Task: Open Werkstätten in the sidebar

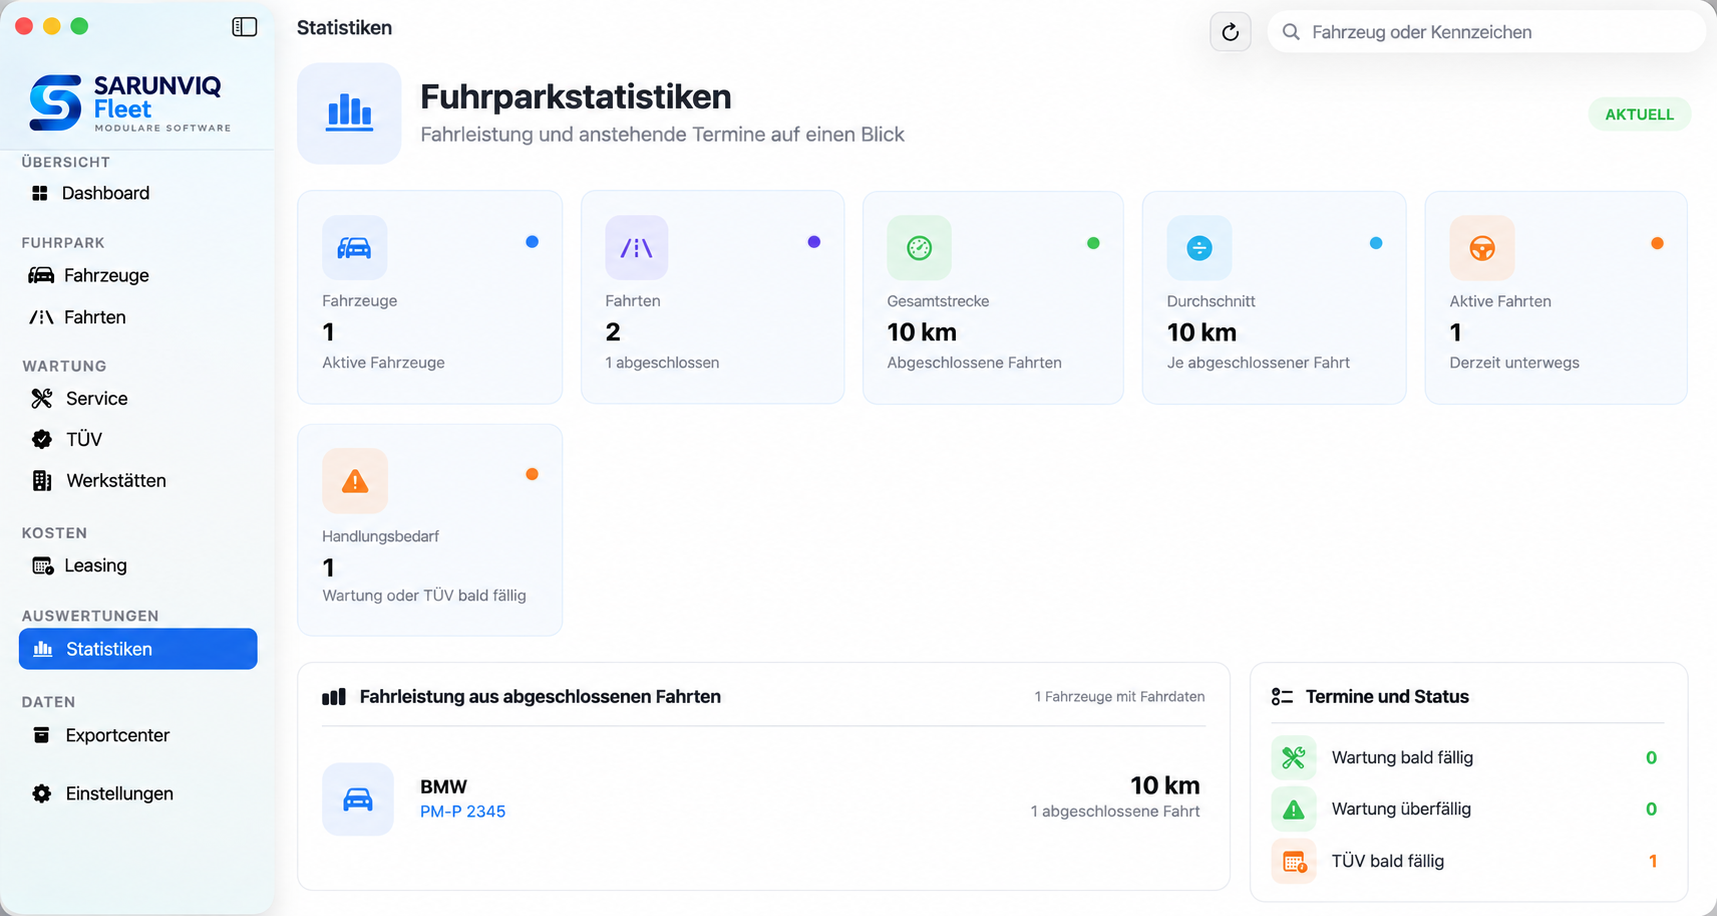Action: tap(138, 480)
